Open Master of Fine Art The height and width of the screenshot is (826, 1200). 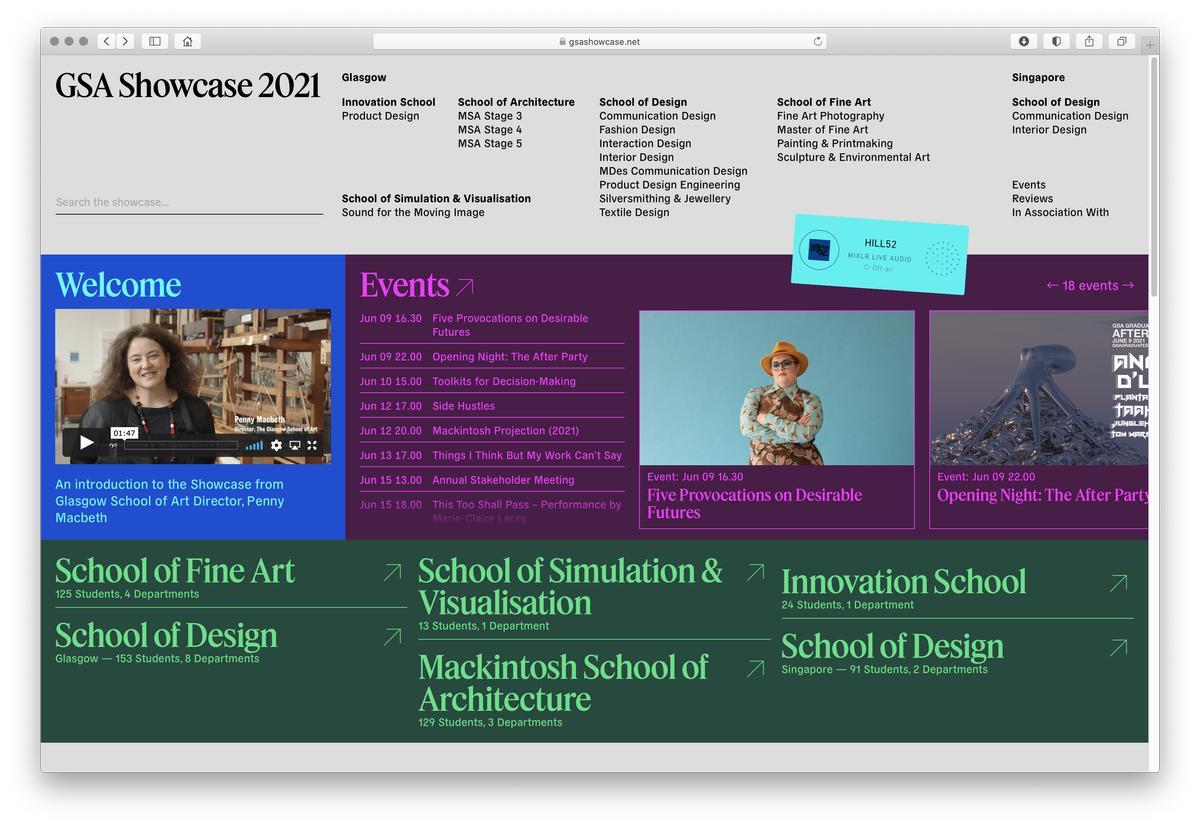(822, 130)
